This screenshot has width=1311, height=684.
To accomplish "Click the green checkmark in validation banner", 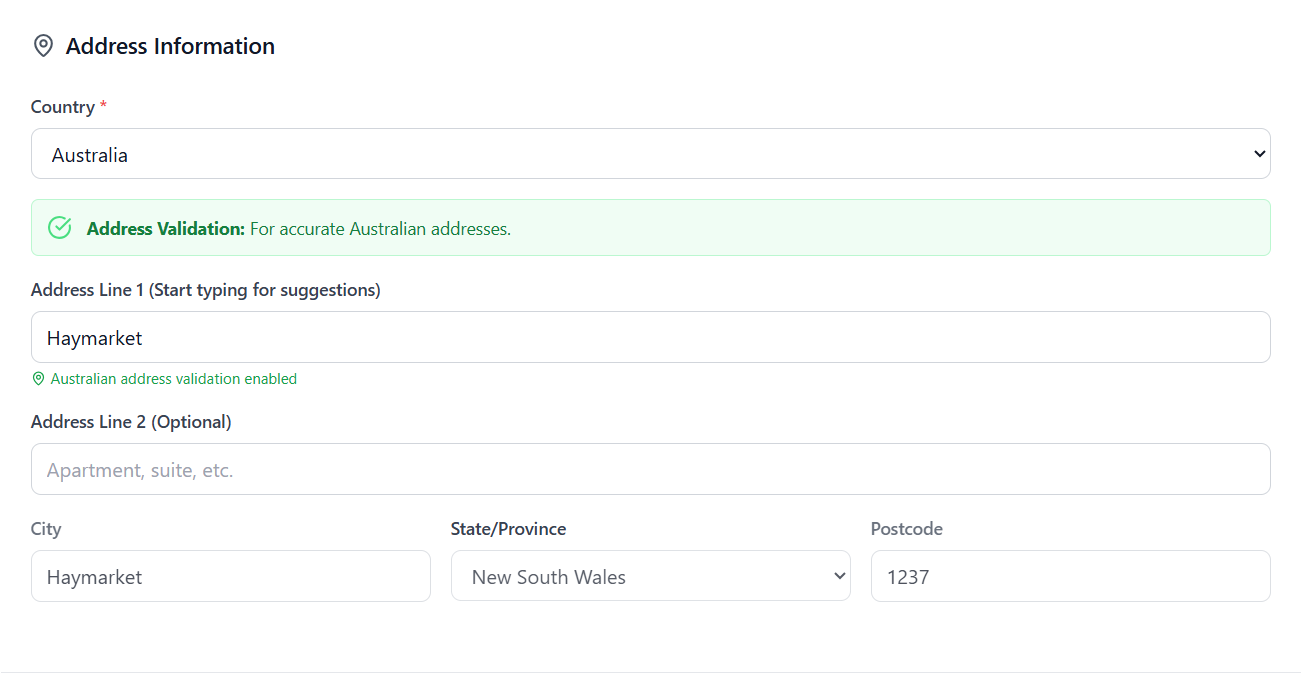I will tap(59, 228).
